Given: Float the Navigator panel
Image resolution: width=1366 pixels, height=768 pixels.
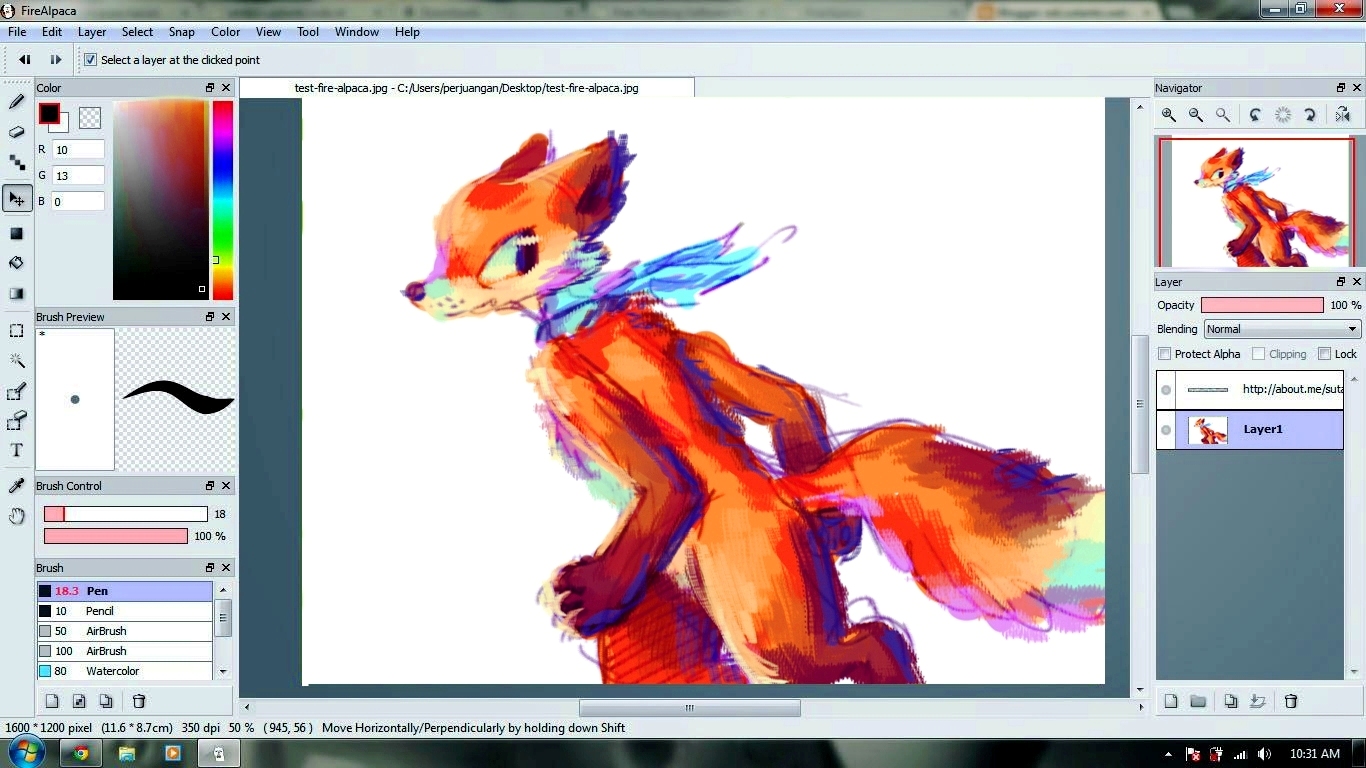Looking at the screenshot, I should point(1341,88).
